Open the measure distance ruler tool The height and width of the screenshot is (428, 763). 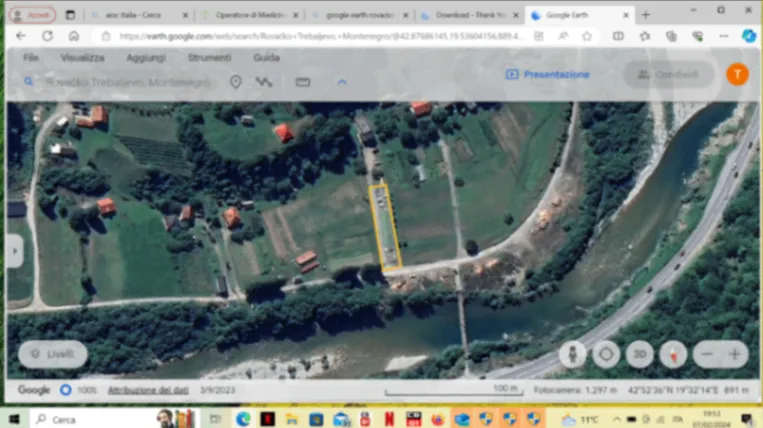point(303,82)
